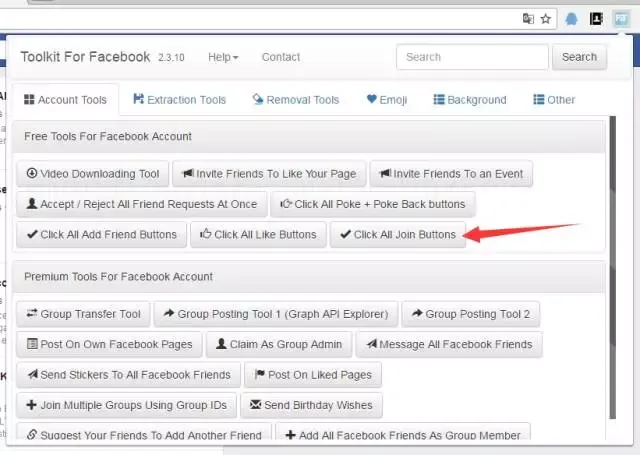Open Group Posting Tool 1 (Graph API Explorer)
Viewport: 640px width, 455px height.
276,314
